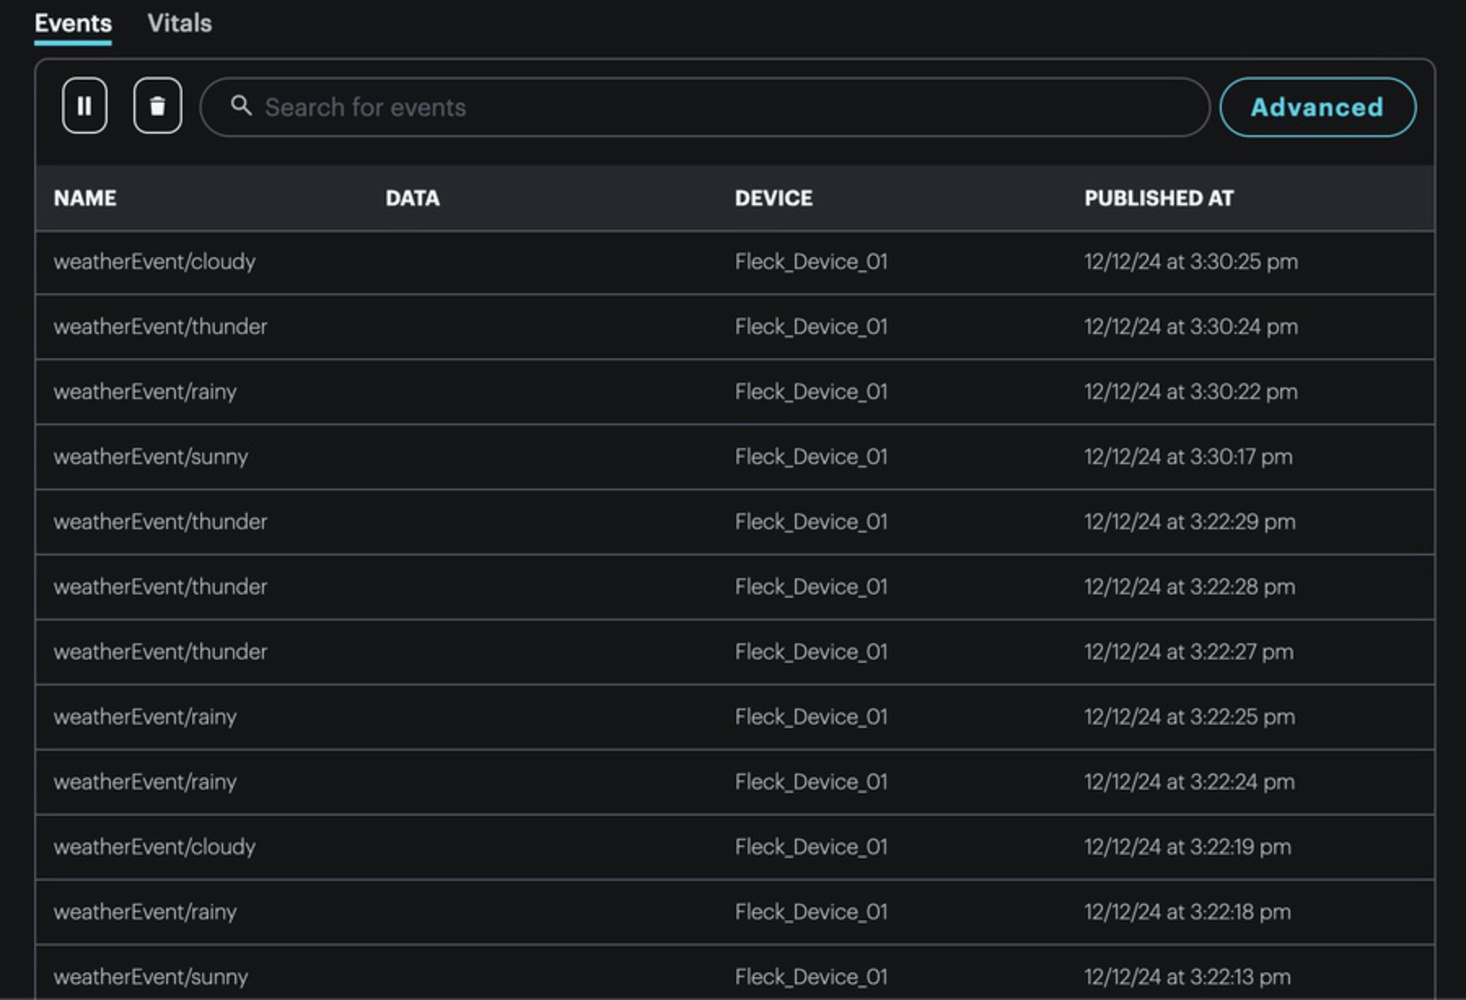Click timestamp 12/12/24 at 3:22:28 pm

coord(1190,587)
